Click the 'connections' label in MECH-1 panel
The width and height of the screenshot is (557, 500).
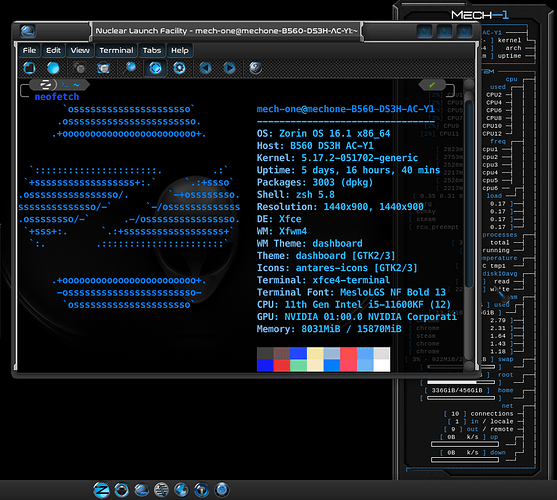click(x=492, y=414)
